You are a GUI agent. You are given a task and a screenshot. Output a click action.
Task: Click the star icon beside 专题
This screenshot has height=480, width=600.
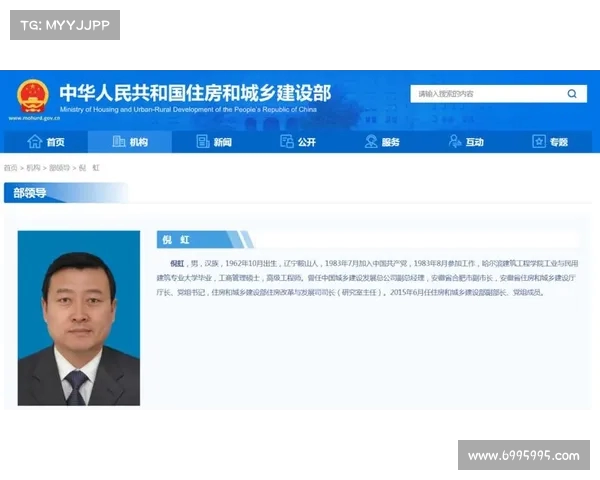click(537, 142)
